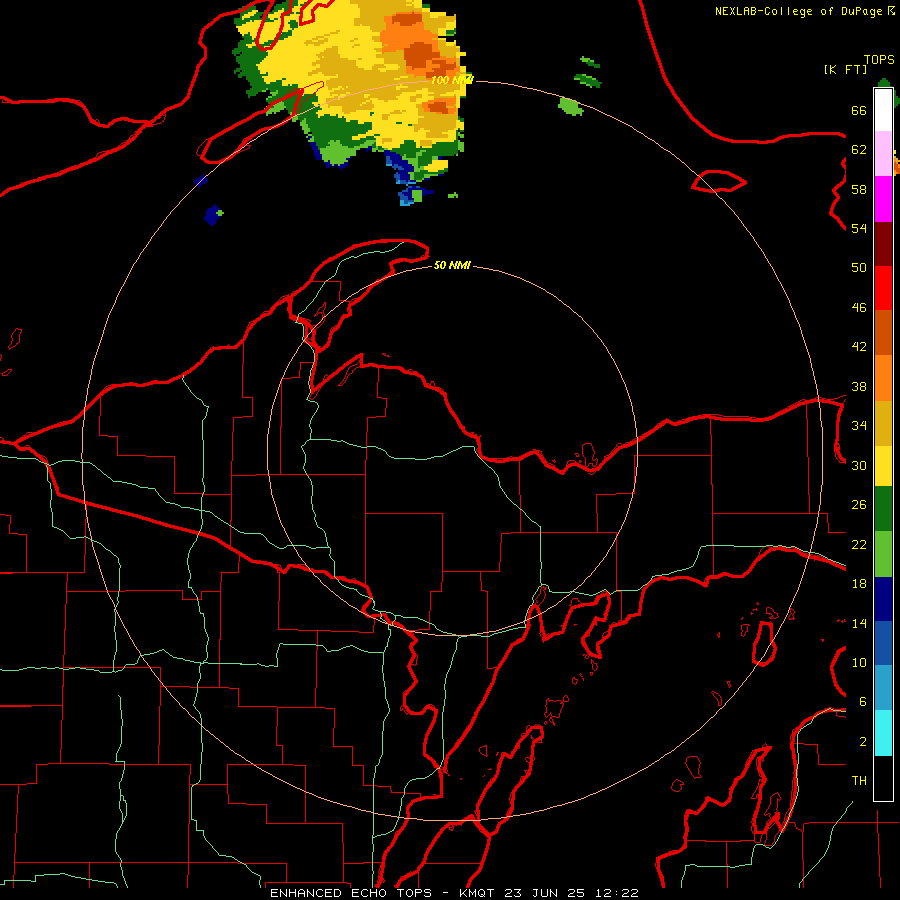900x900 pixels.
Task: Click the isolated navy blue echo blob
Action: point(214,215)
